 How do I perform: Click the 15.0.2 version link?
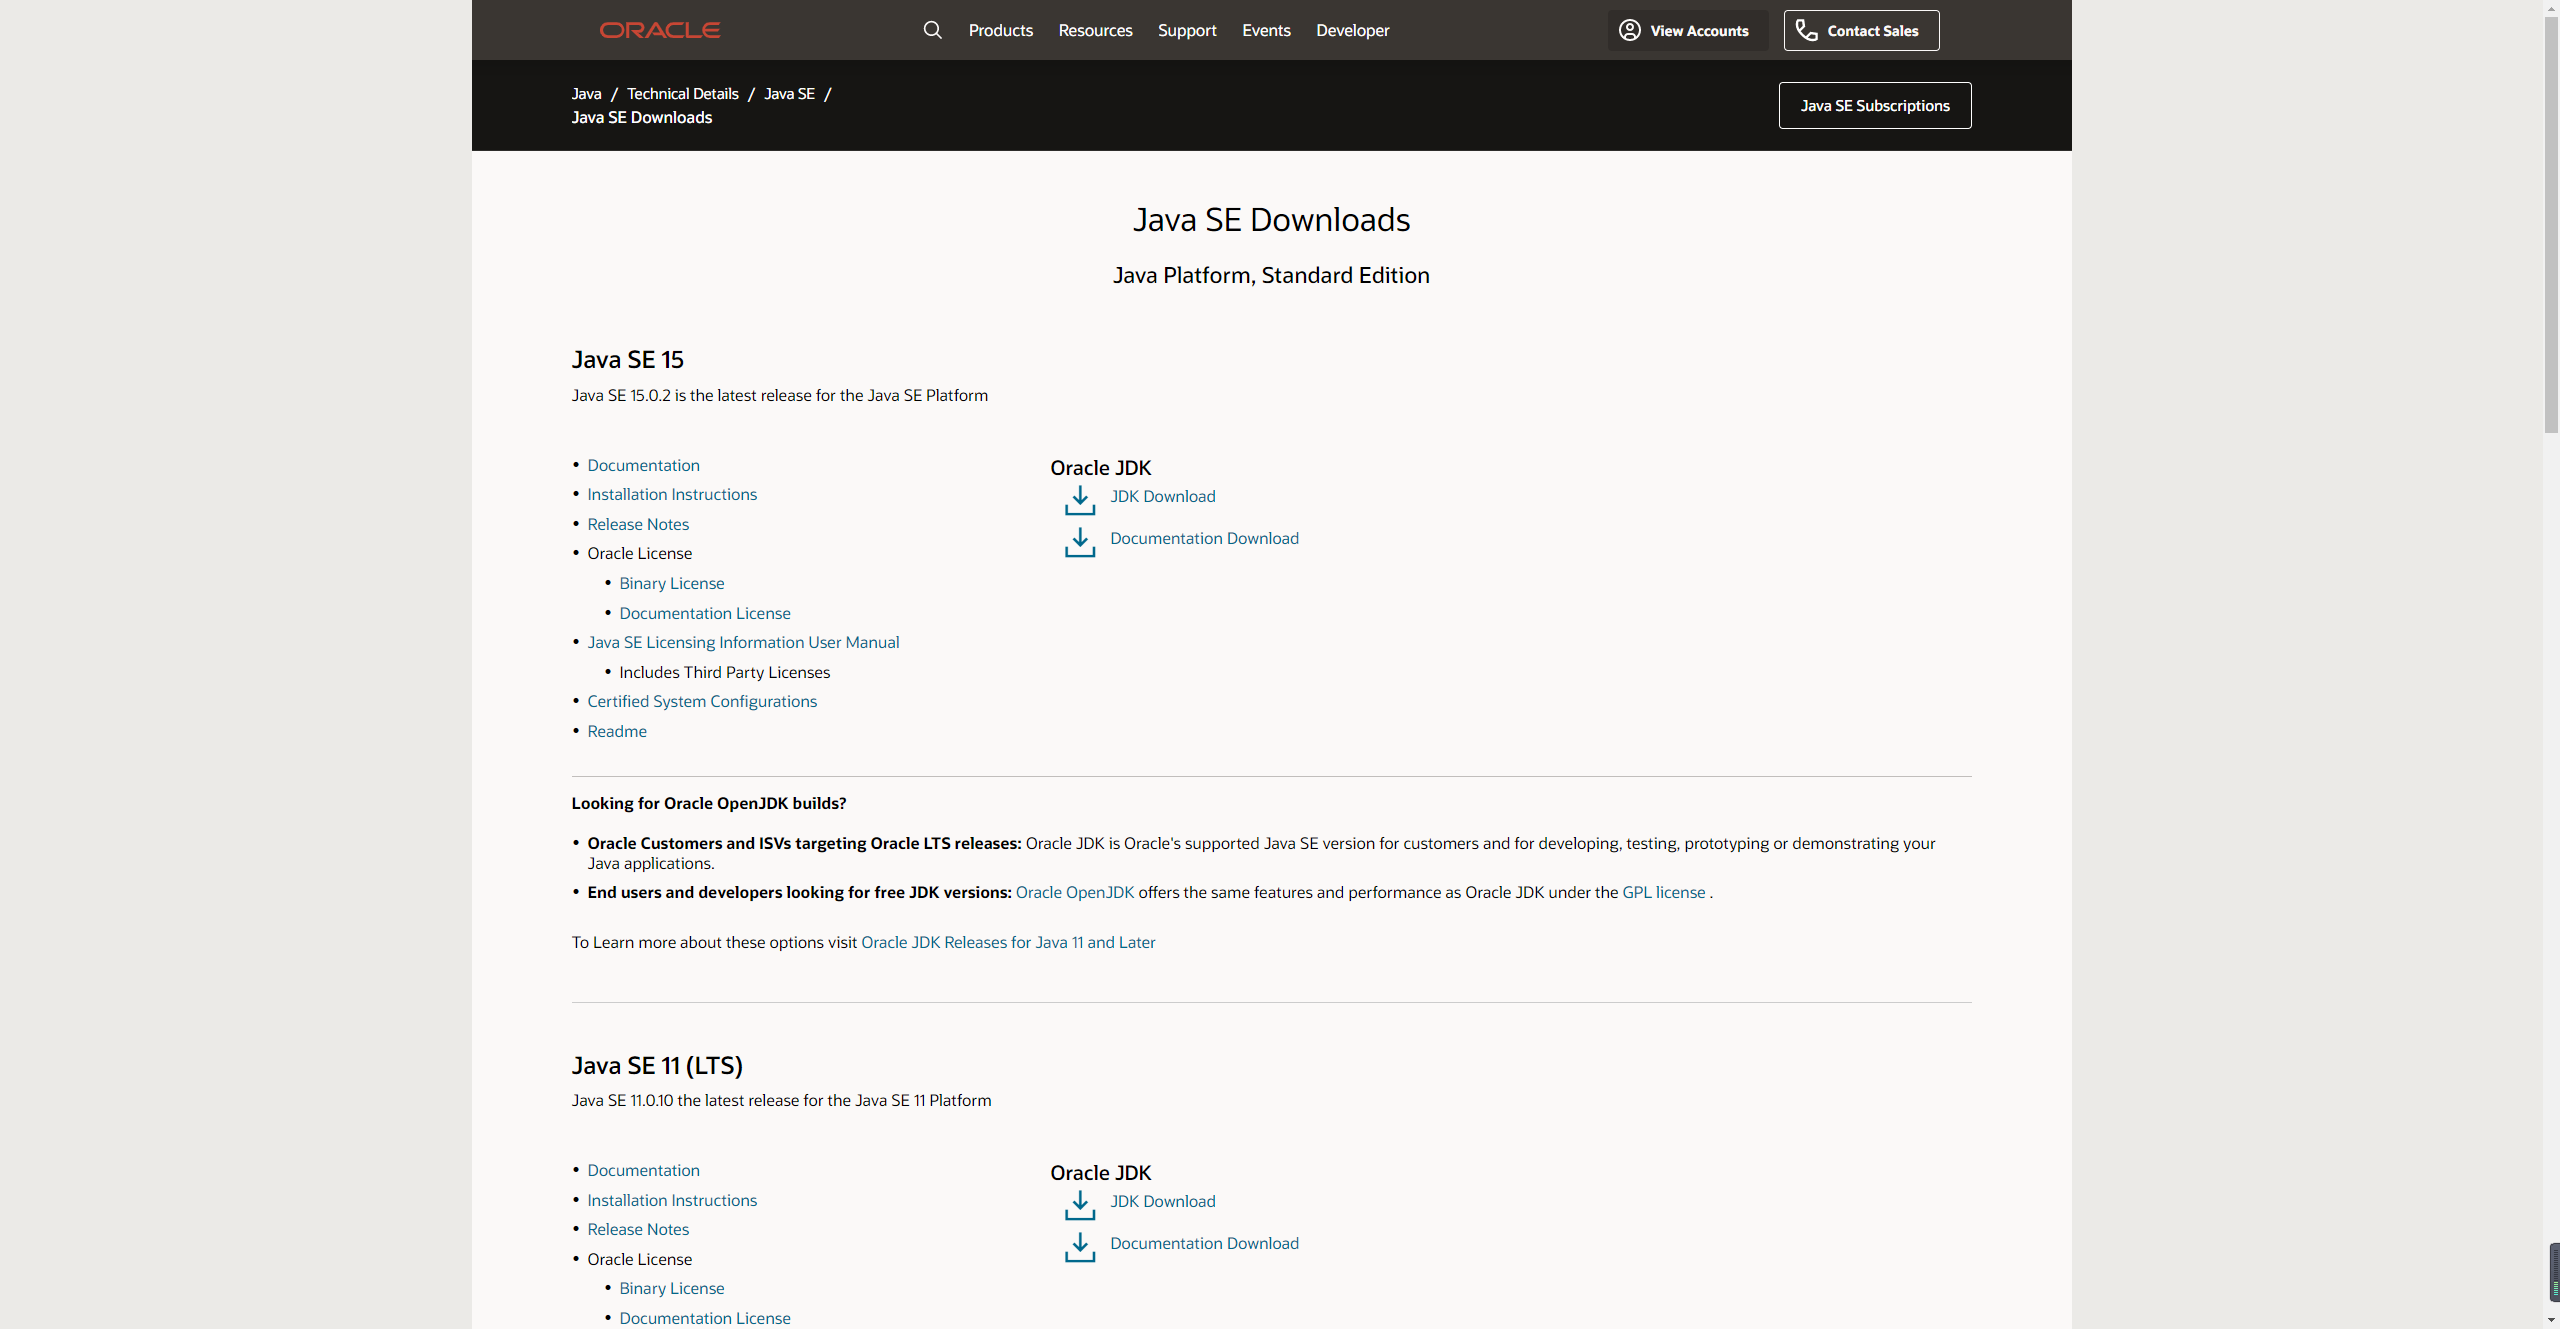(x=650, y=395)
